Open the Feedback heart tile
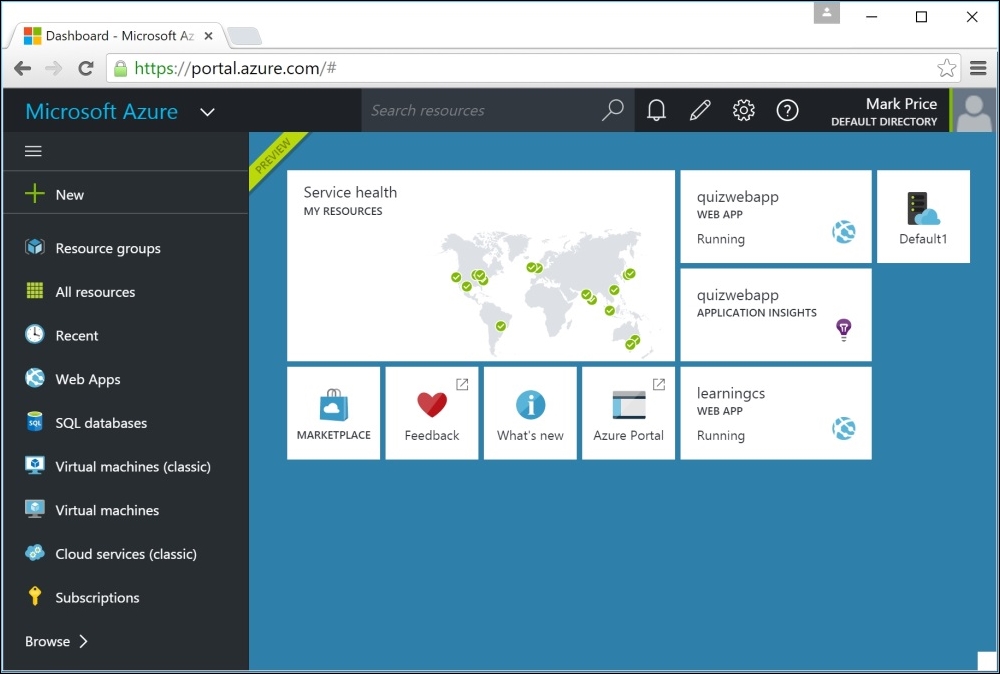The width and height of the screenshot is (1000, 674). 432,413
